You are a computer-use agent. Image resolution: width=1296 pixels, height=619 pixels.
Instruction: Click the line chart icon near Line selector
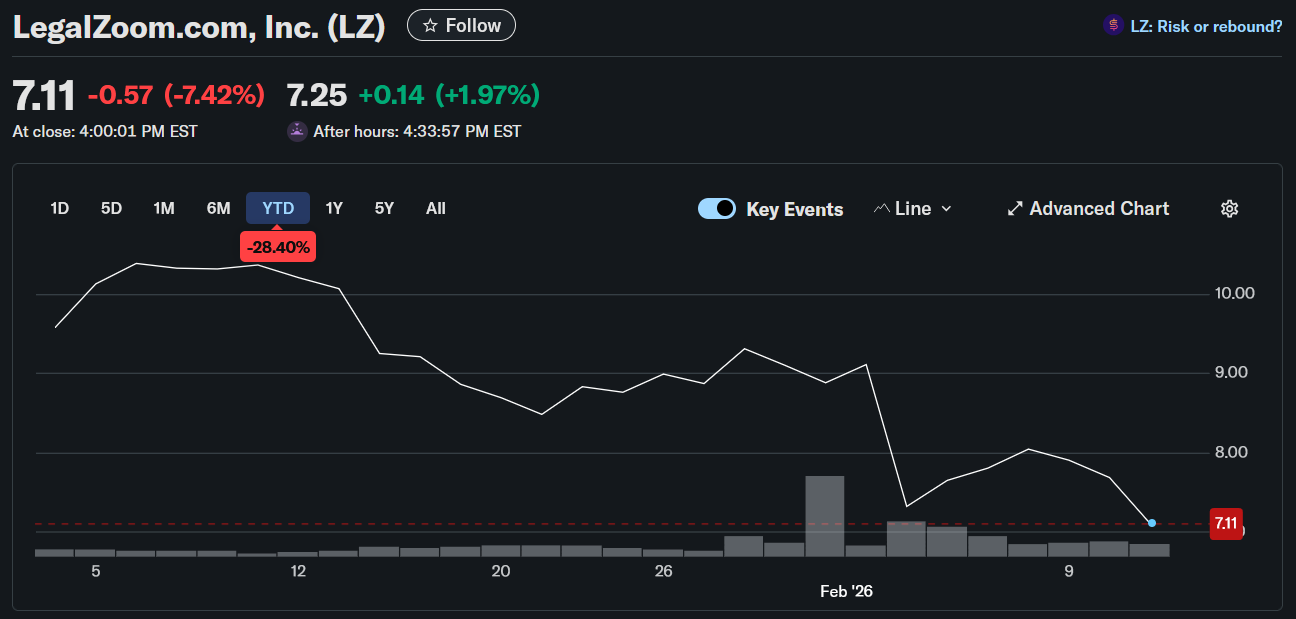882,208
